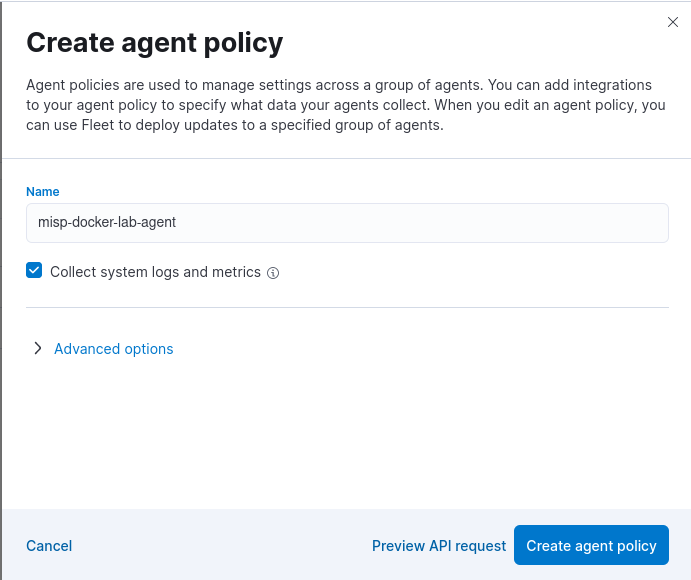The image size is (691, 580).
Task: Uncheck Collect system logs and metrics checkbox
Action: point(34,271)
